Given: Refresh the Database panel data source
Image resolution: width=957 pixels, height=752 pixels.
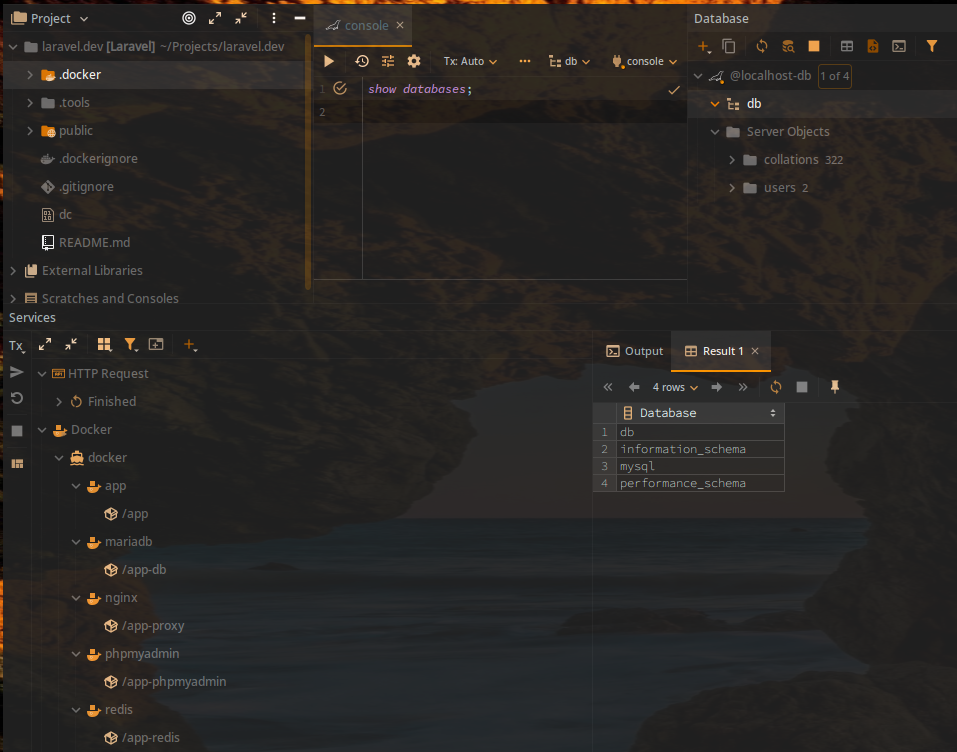Looking at the screenshot, I should point(762,46).
